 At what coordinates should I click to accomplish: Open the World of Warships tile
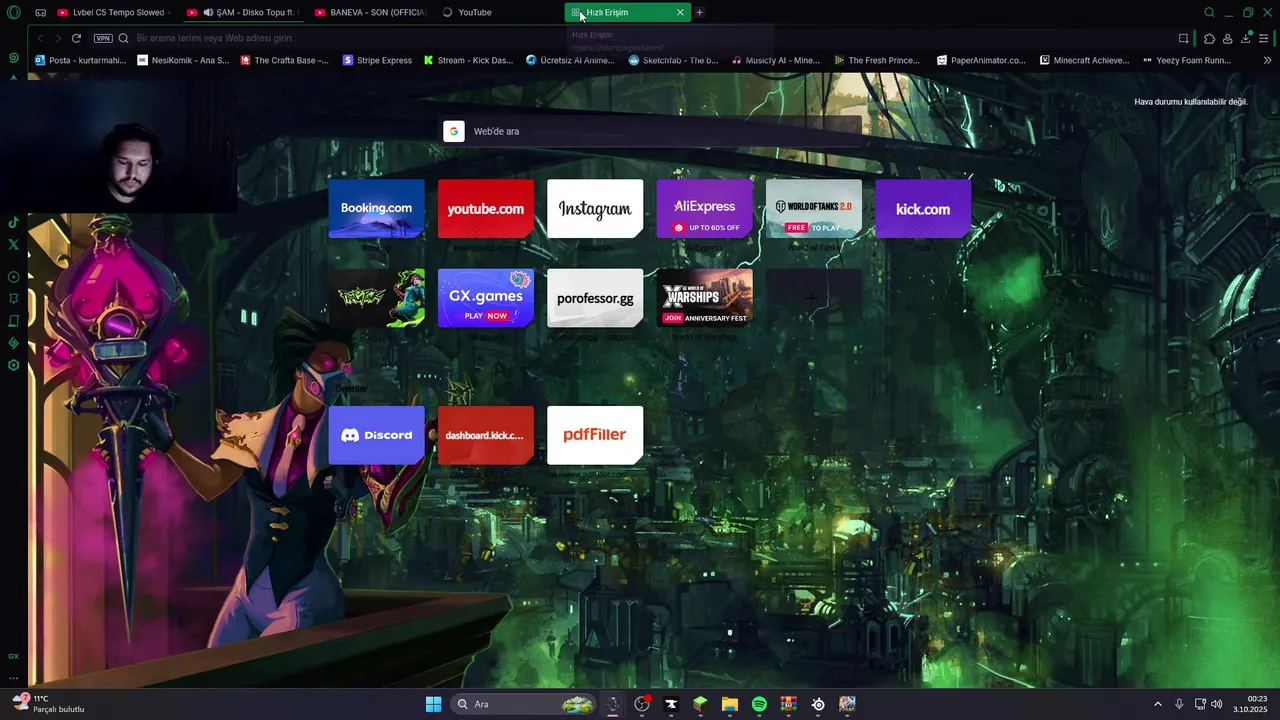coord(704,297)
